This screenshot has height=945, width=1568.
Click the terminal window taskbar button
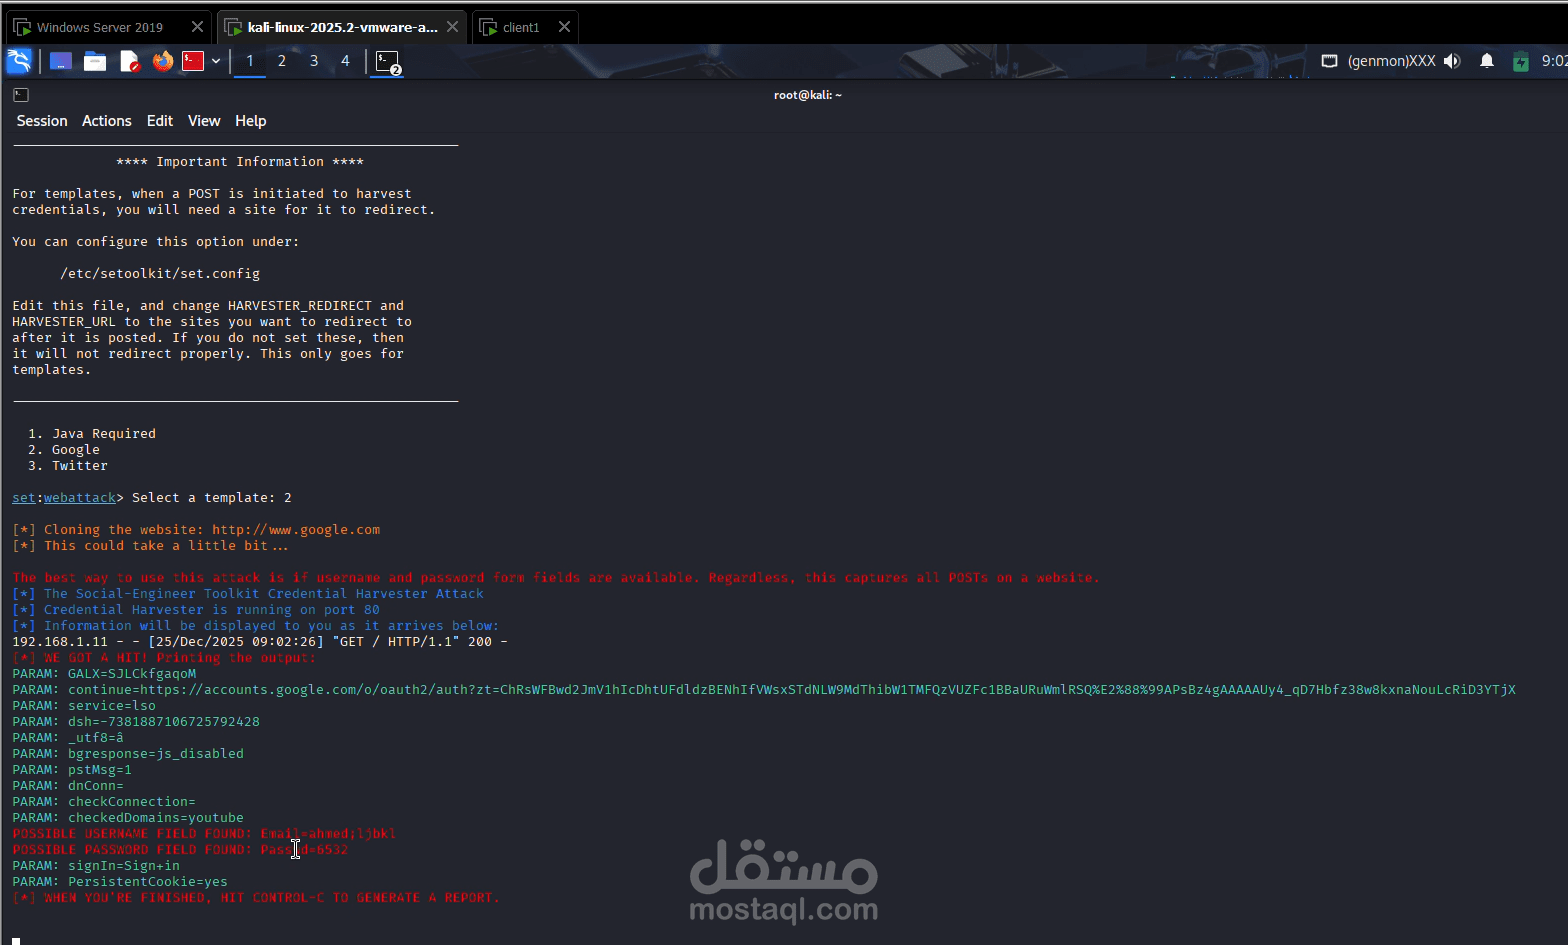coord(388,62)
